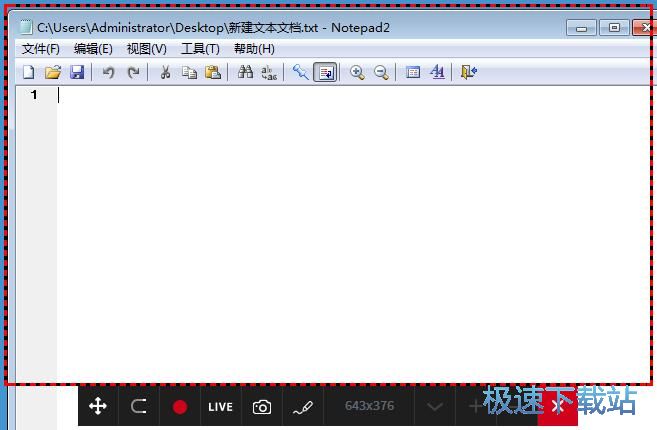
Task: Open a file using the folder icon
Action: click(53, 72)
